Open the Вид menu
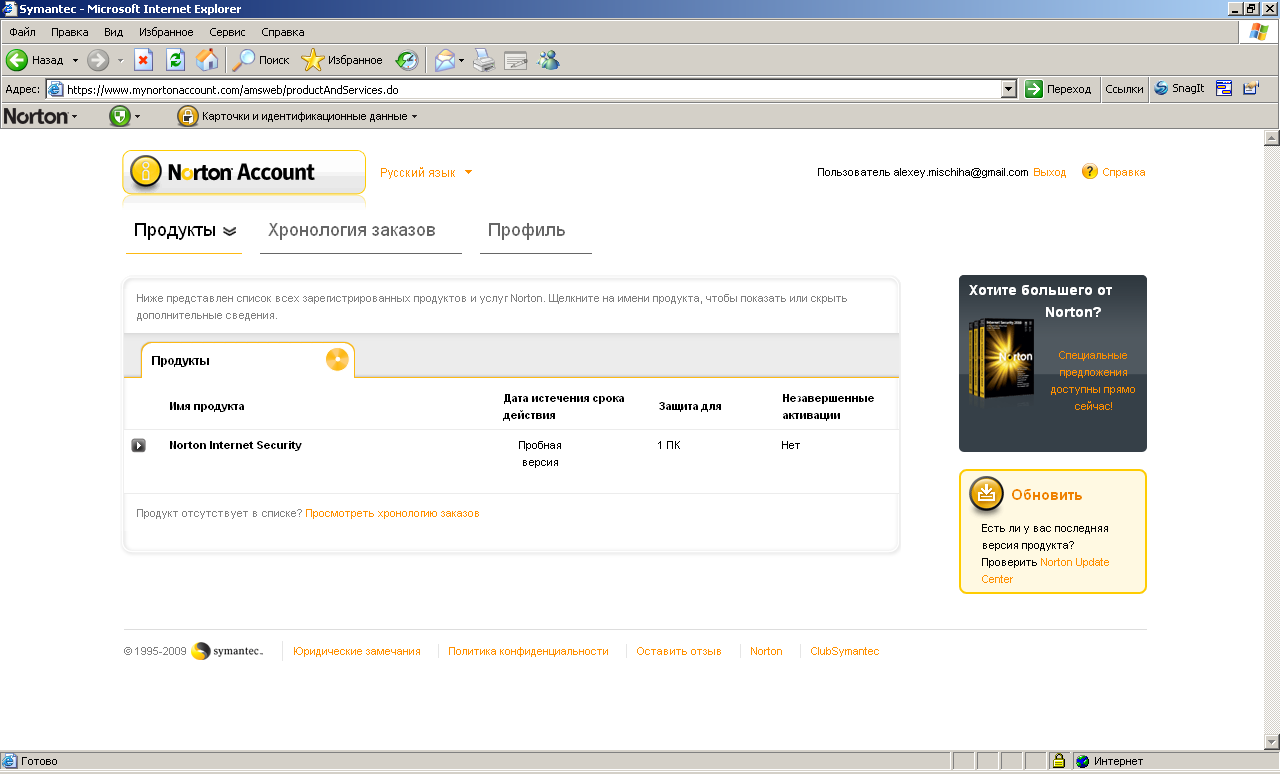The image size is (1280, 774). click(x=114, y=32)
